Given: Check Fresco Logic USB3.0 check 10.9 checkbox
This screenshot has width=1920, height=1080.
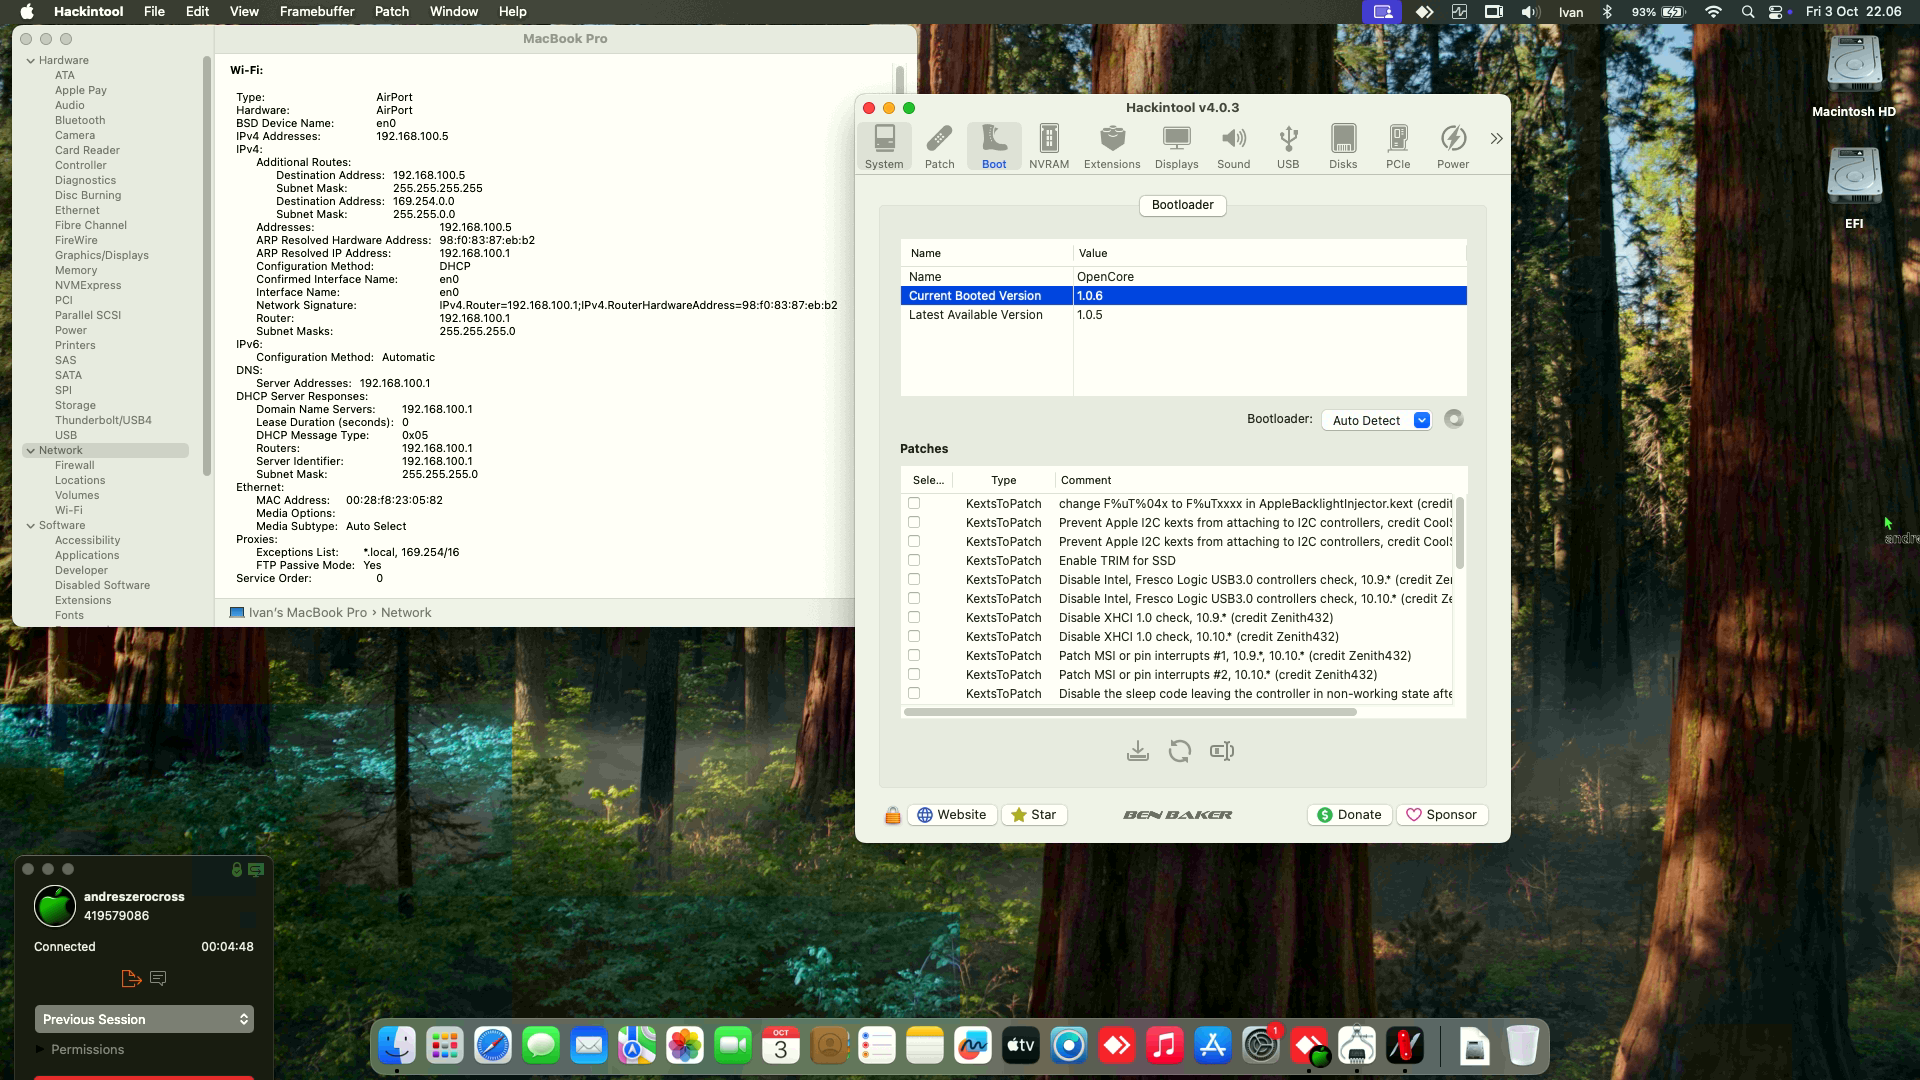Looking at the screenshot, I should point(913,579).
